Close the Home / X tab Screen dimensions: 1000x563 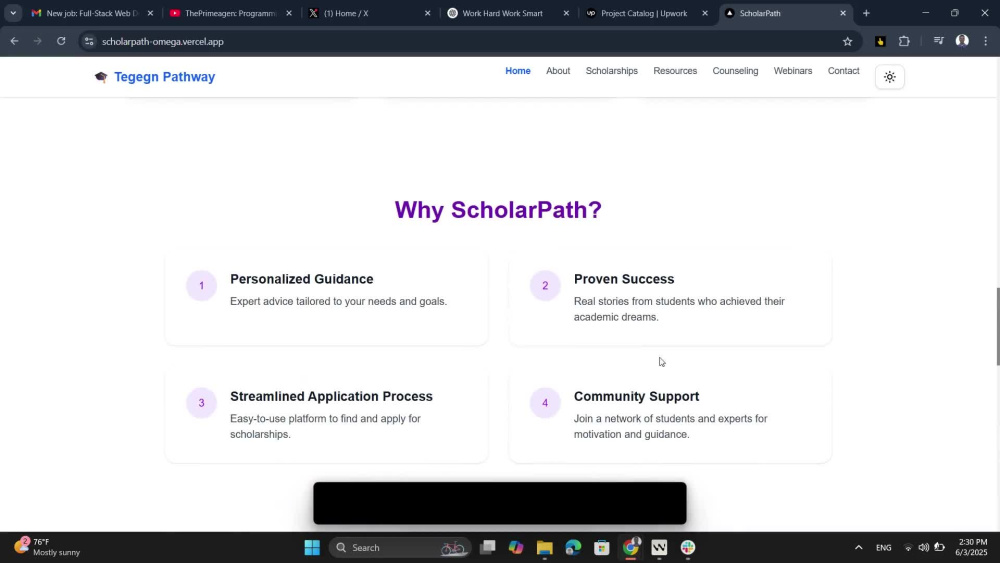(x=427, y=13)
